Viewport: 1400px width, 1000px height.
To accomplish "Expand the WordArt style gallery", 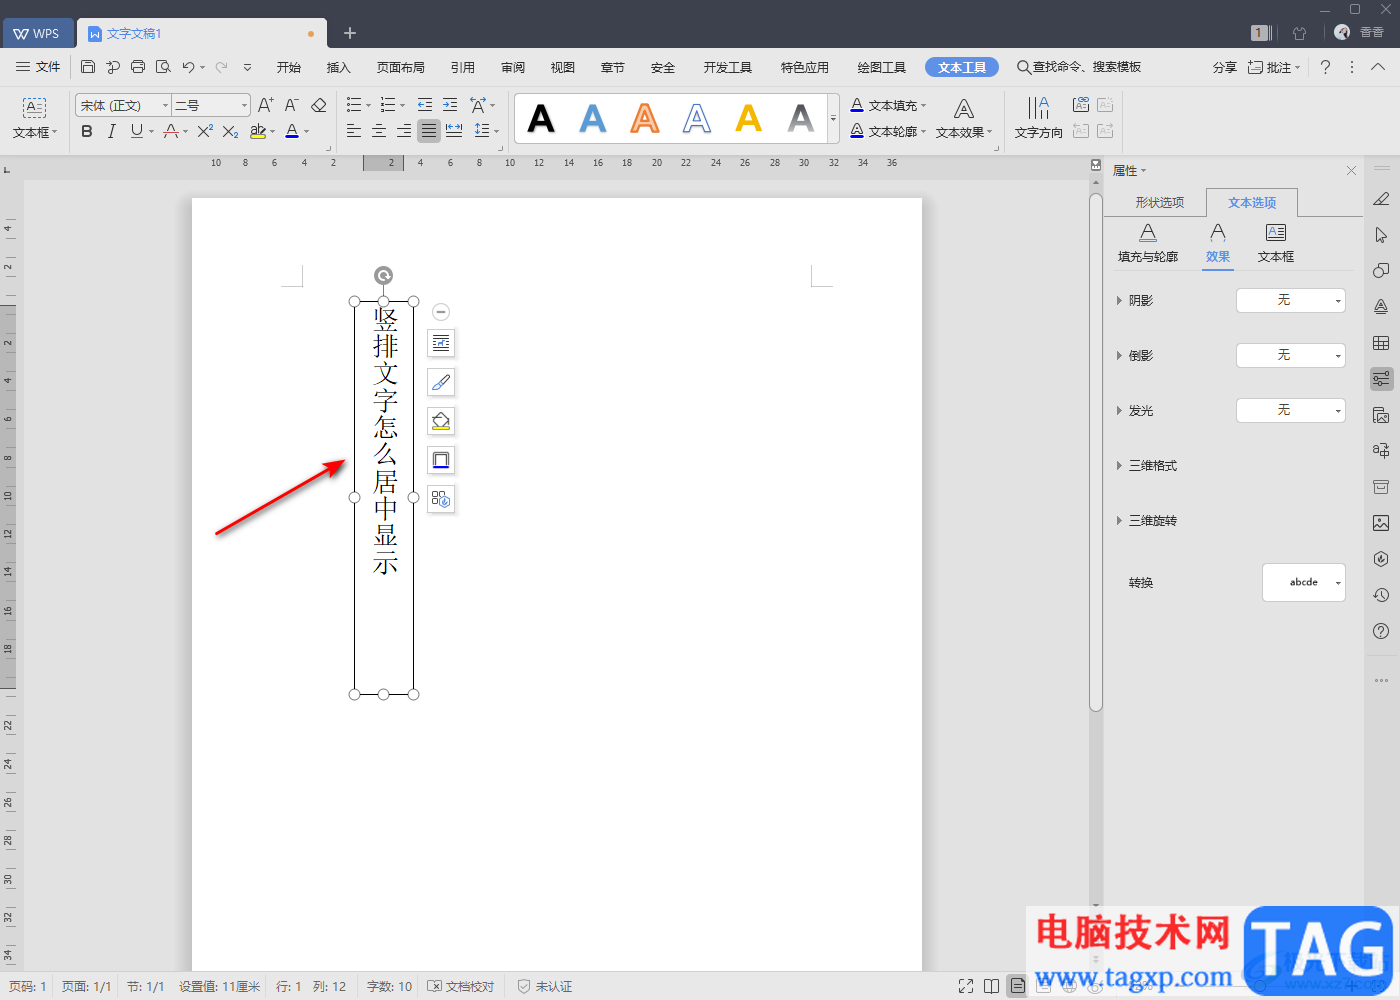I will (834, 118).
